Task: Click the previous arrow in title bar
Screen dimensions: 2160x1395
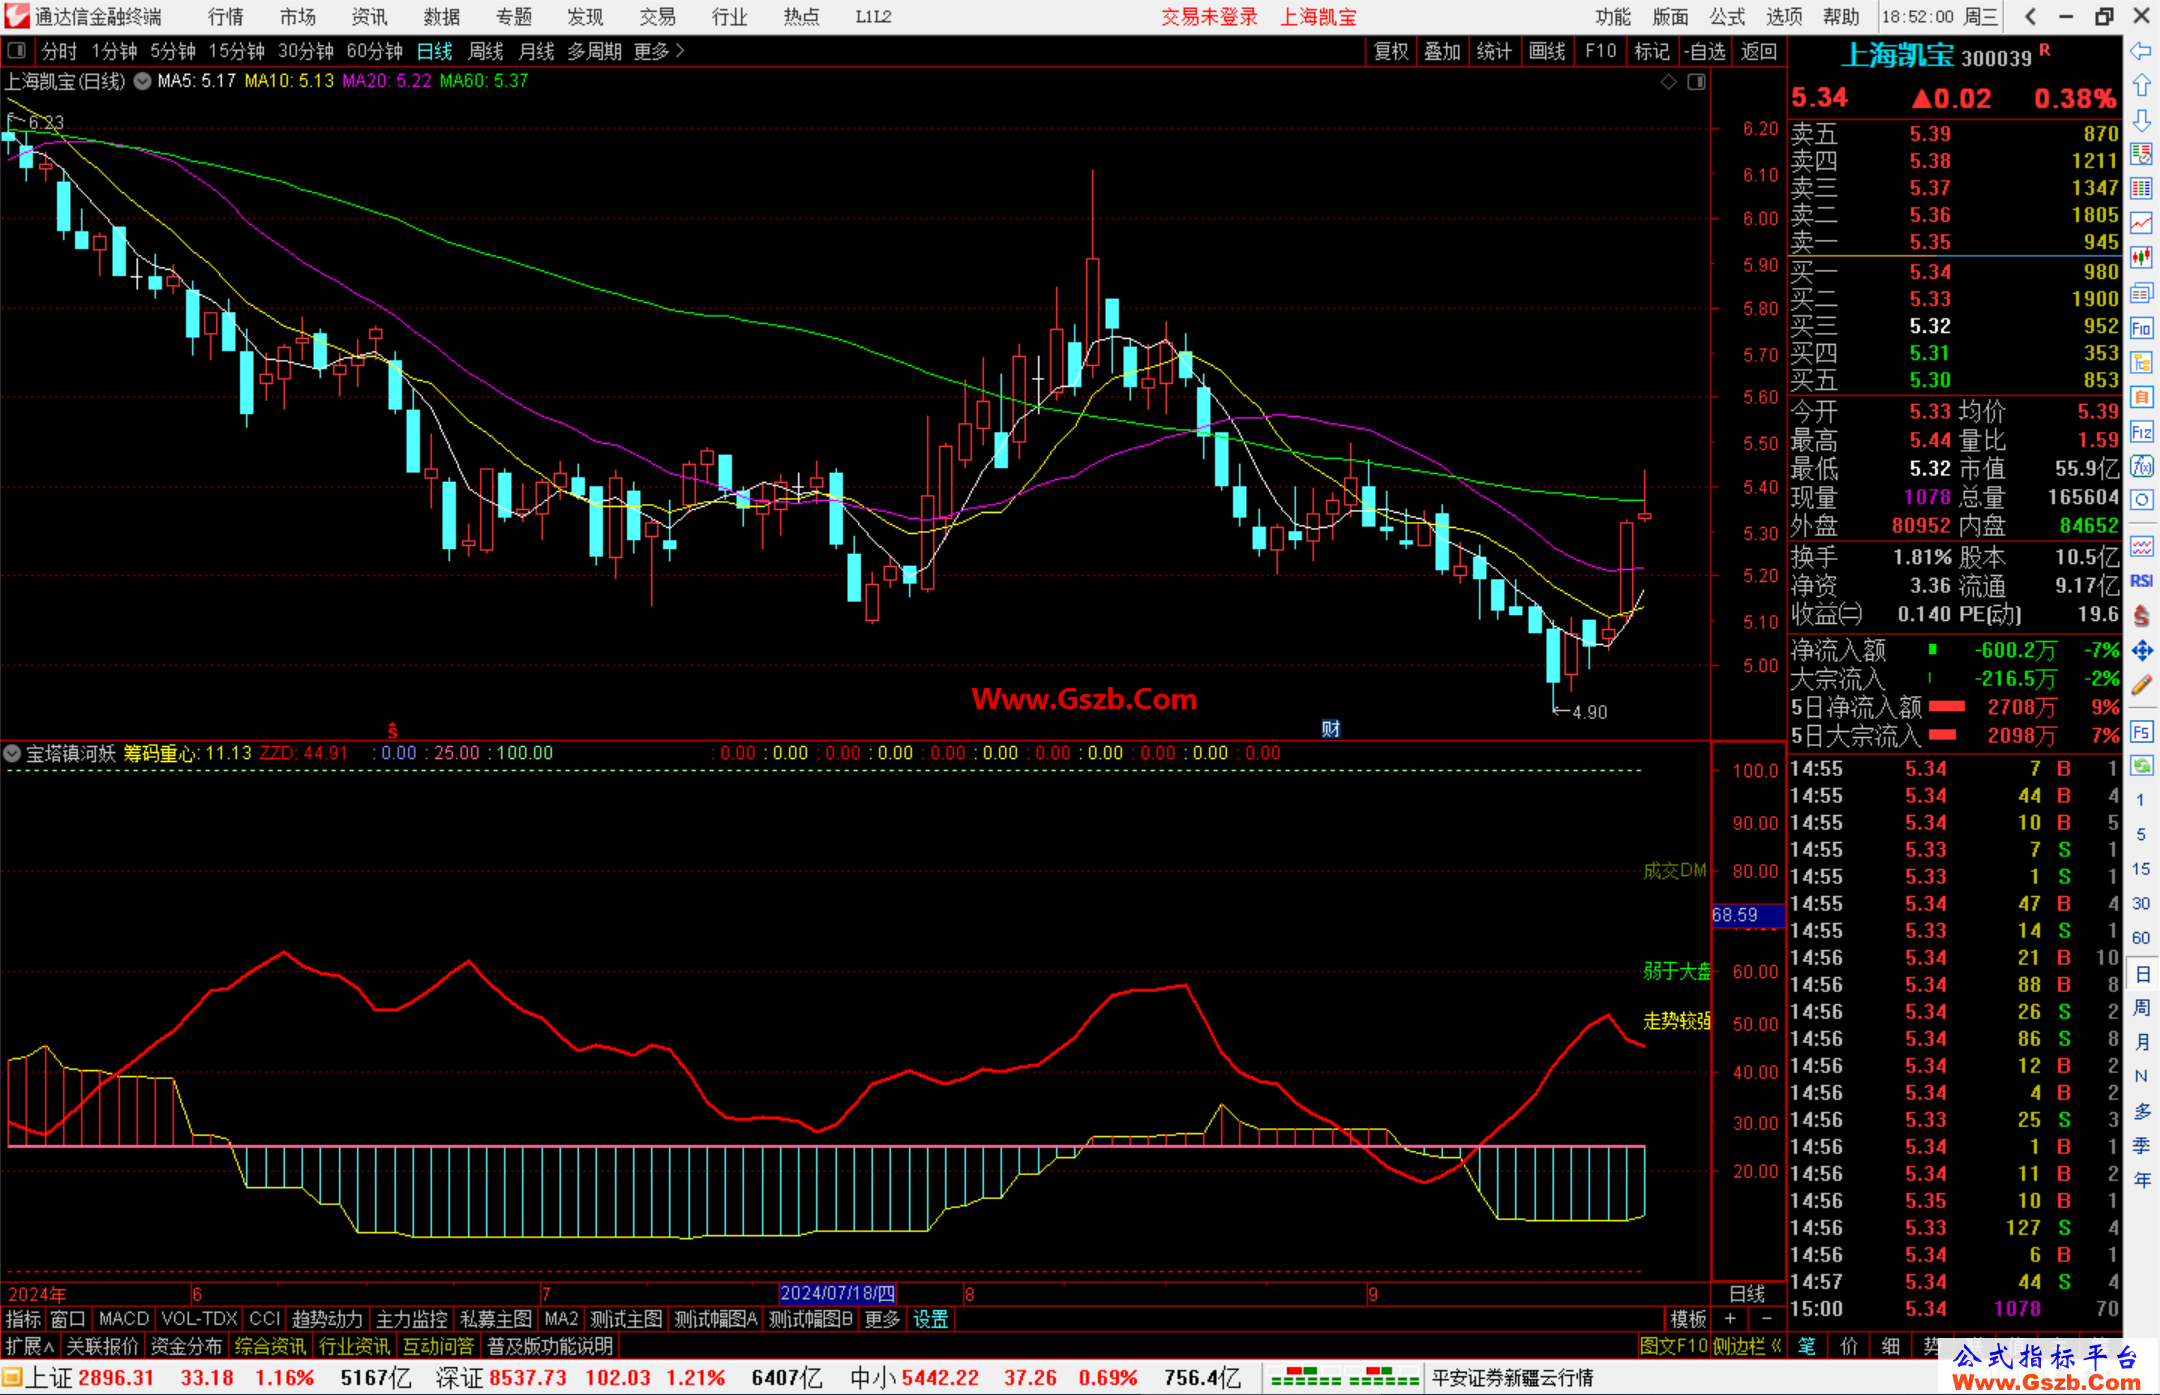Action: pos(2030,16)
